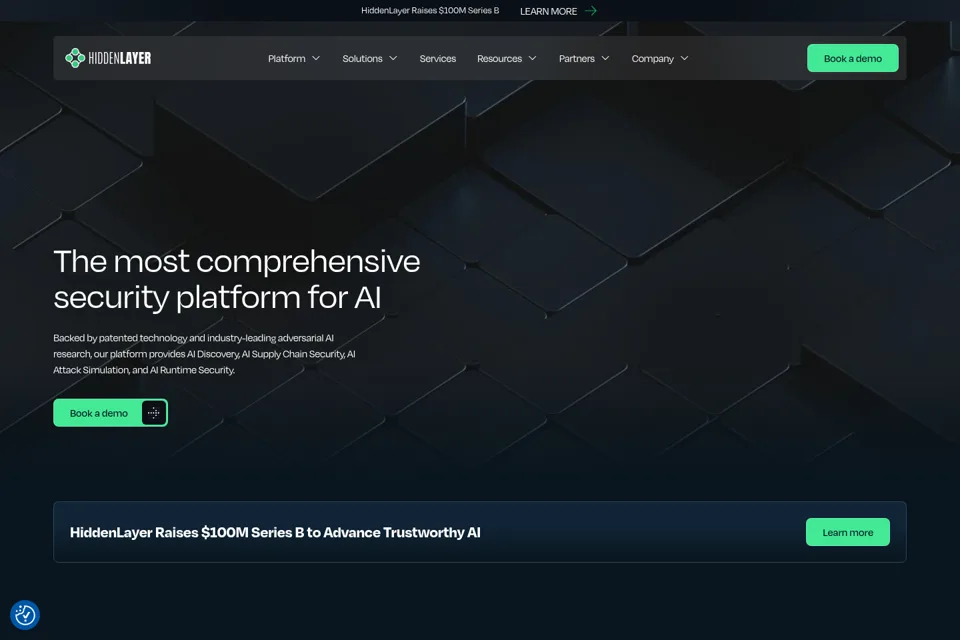
Task: Open the Resources menu label
Action: (x=500, y=58)
